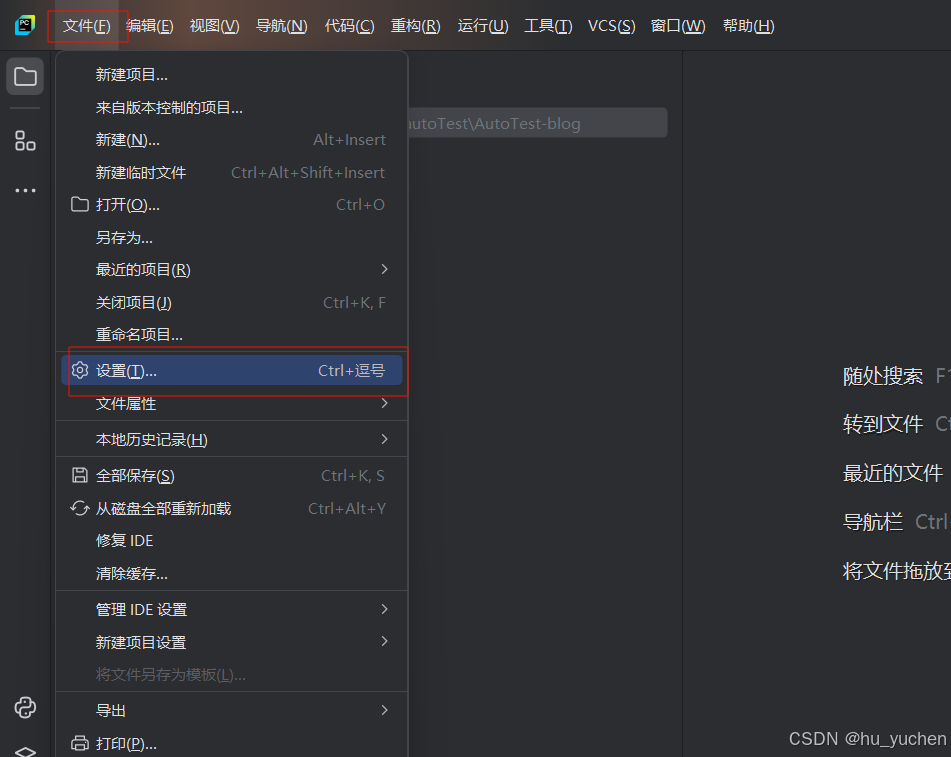
Task: Open the 编辑(E) menu
Action: tap(150, 26)
